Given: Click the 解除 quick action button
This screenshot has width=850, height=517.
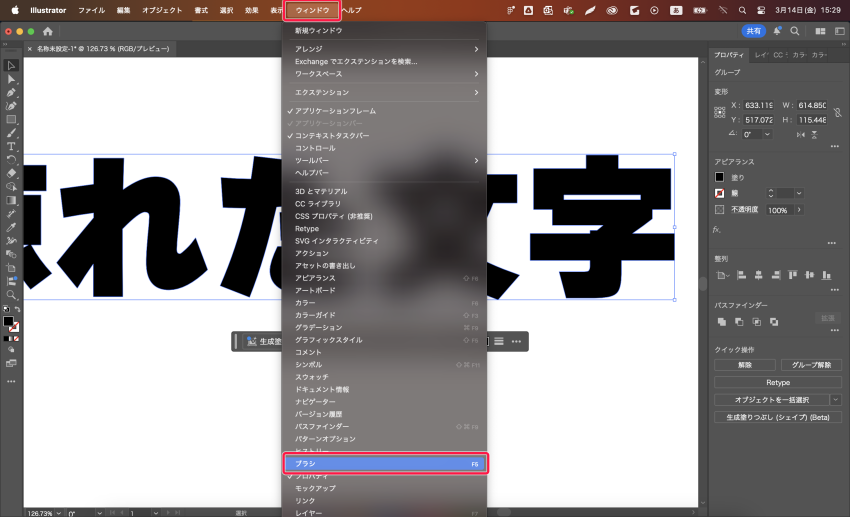Looking at the screenshot, I should pyautogui.click(x=745, y=365).
